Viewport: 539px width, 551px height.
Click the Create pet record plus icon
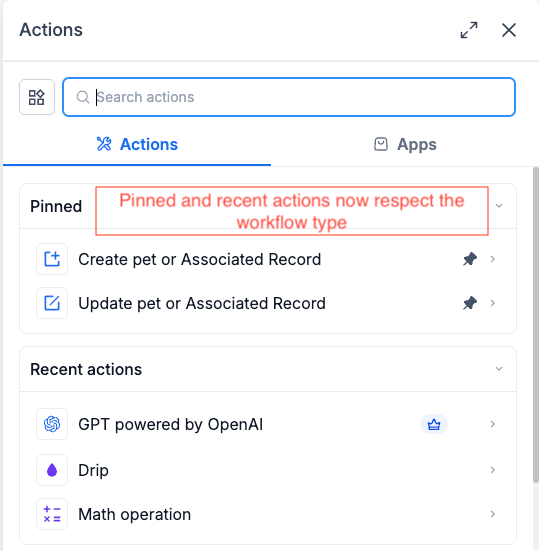point(52,259)
